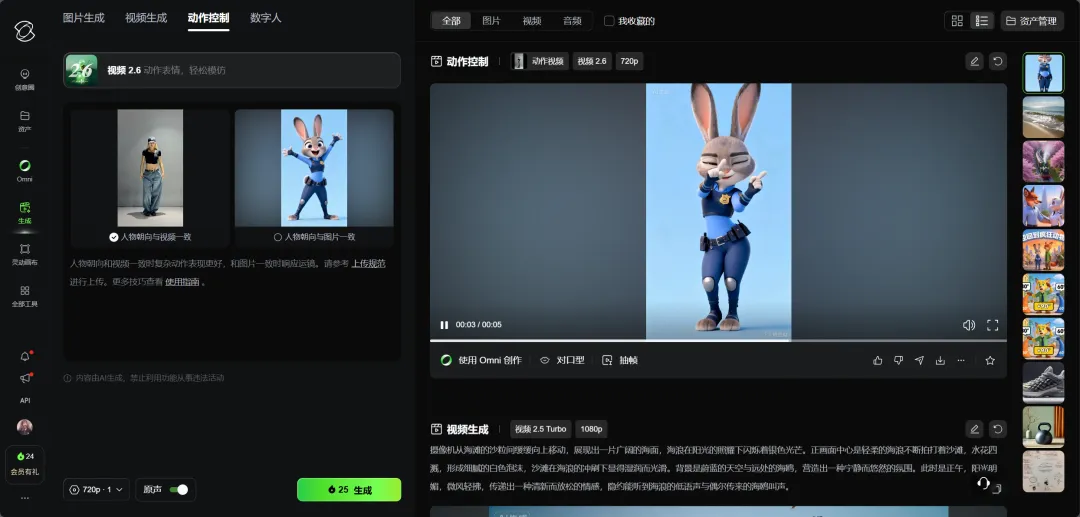Edit the 动作控制 task with pencil icon

pyautogui.click(x=974, y=61)
